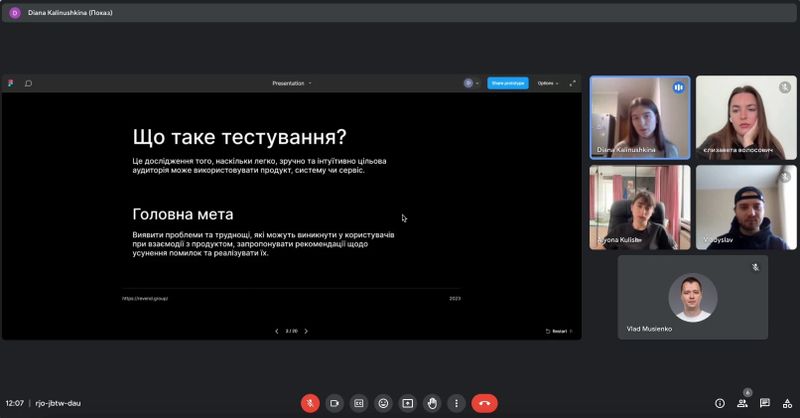Screen dimensions: 800x418
Task: Click the Головна мета heading
Action: [x=183, y=214]
